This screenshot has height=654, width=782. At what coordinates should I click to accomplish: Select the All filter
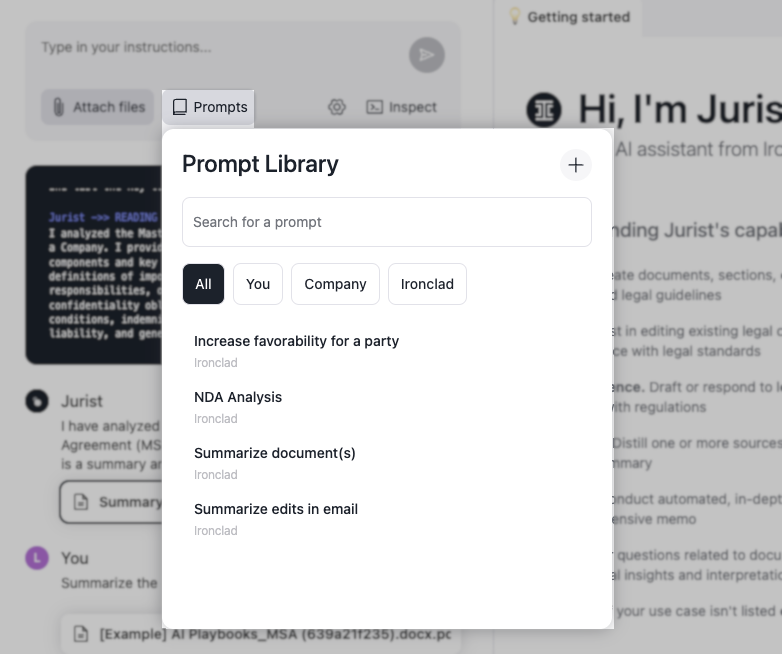pyautogui.click(x=203, y=284)
